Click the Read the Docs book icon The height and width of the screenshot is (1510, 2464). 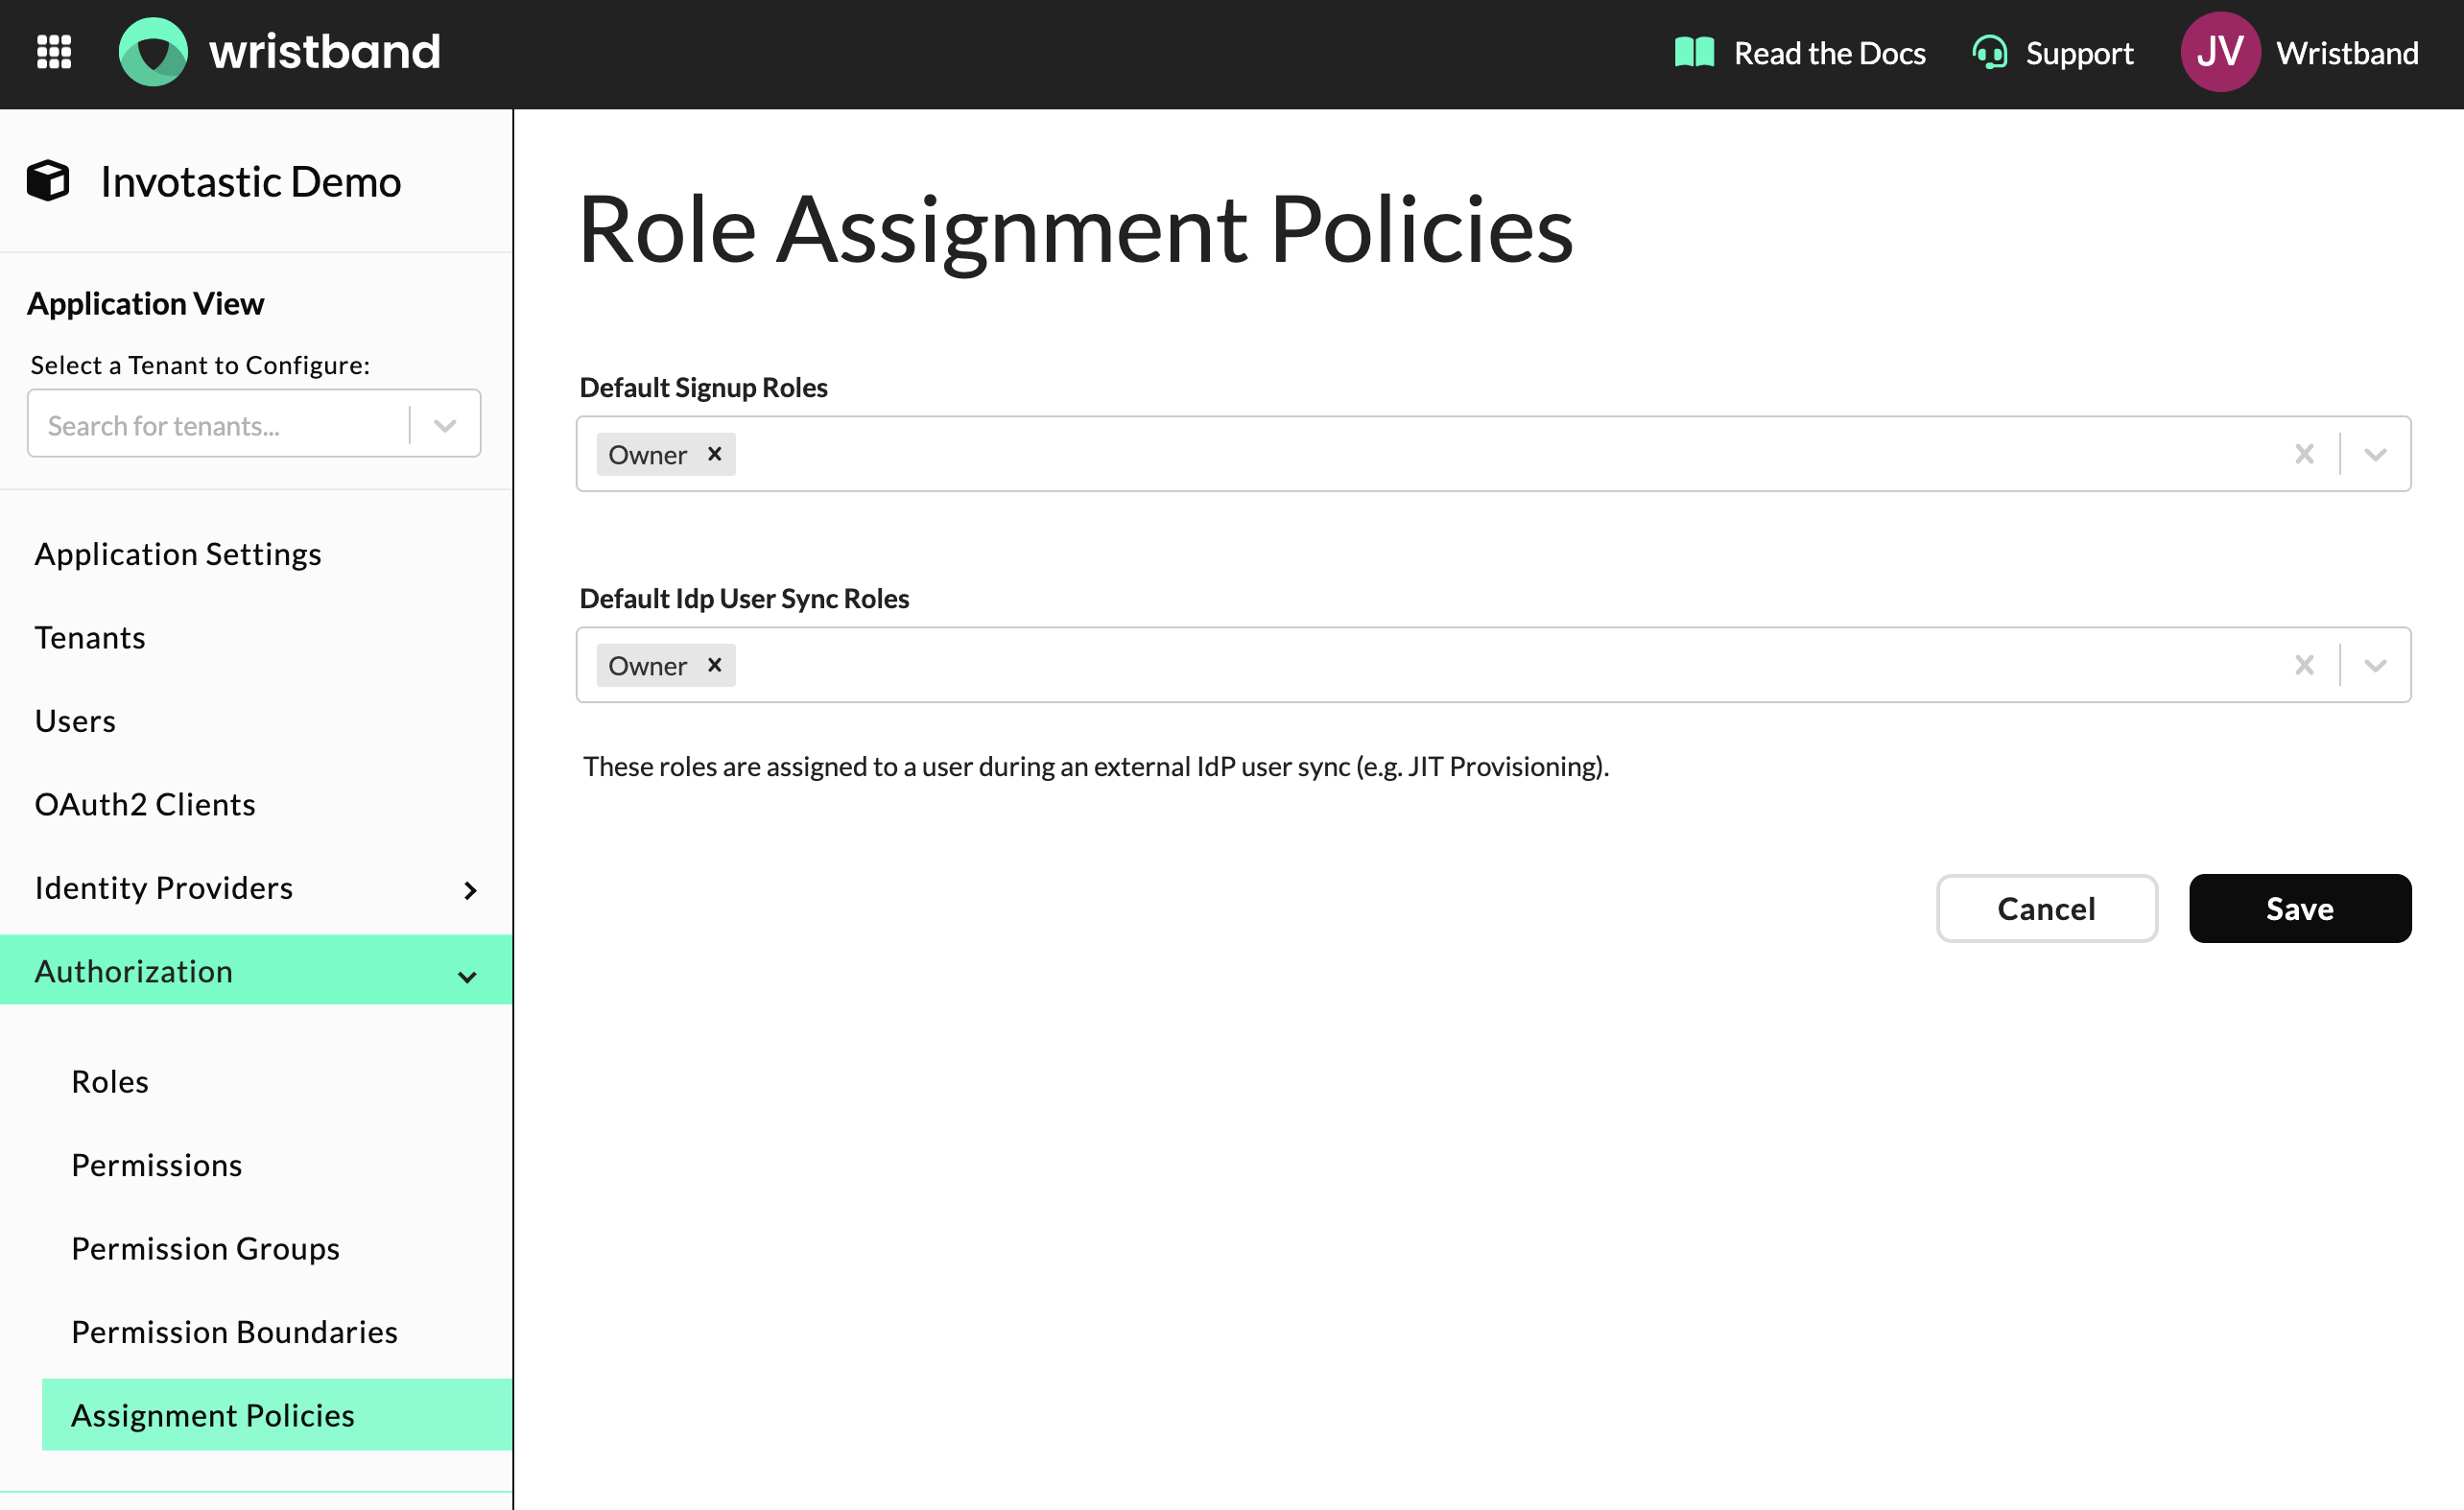(1694, 52)
